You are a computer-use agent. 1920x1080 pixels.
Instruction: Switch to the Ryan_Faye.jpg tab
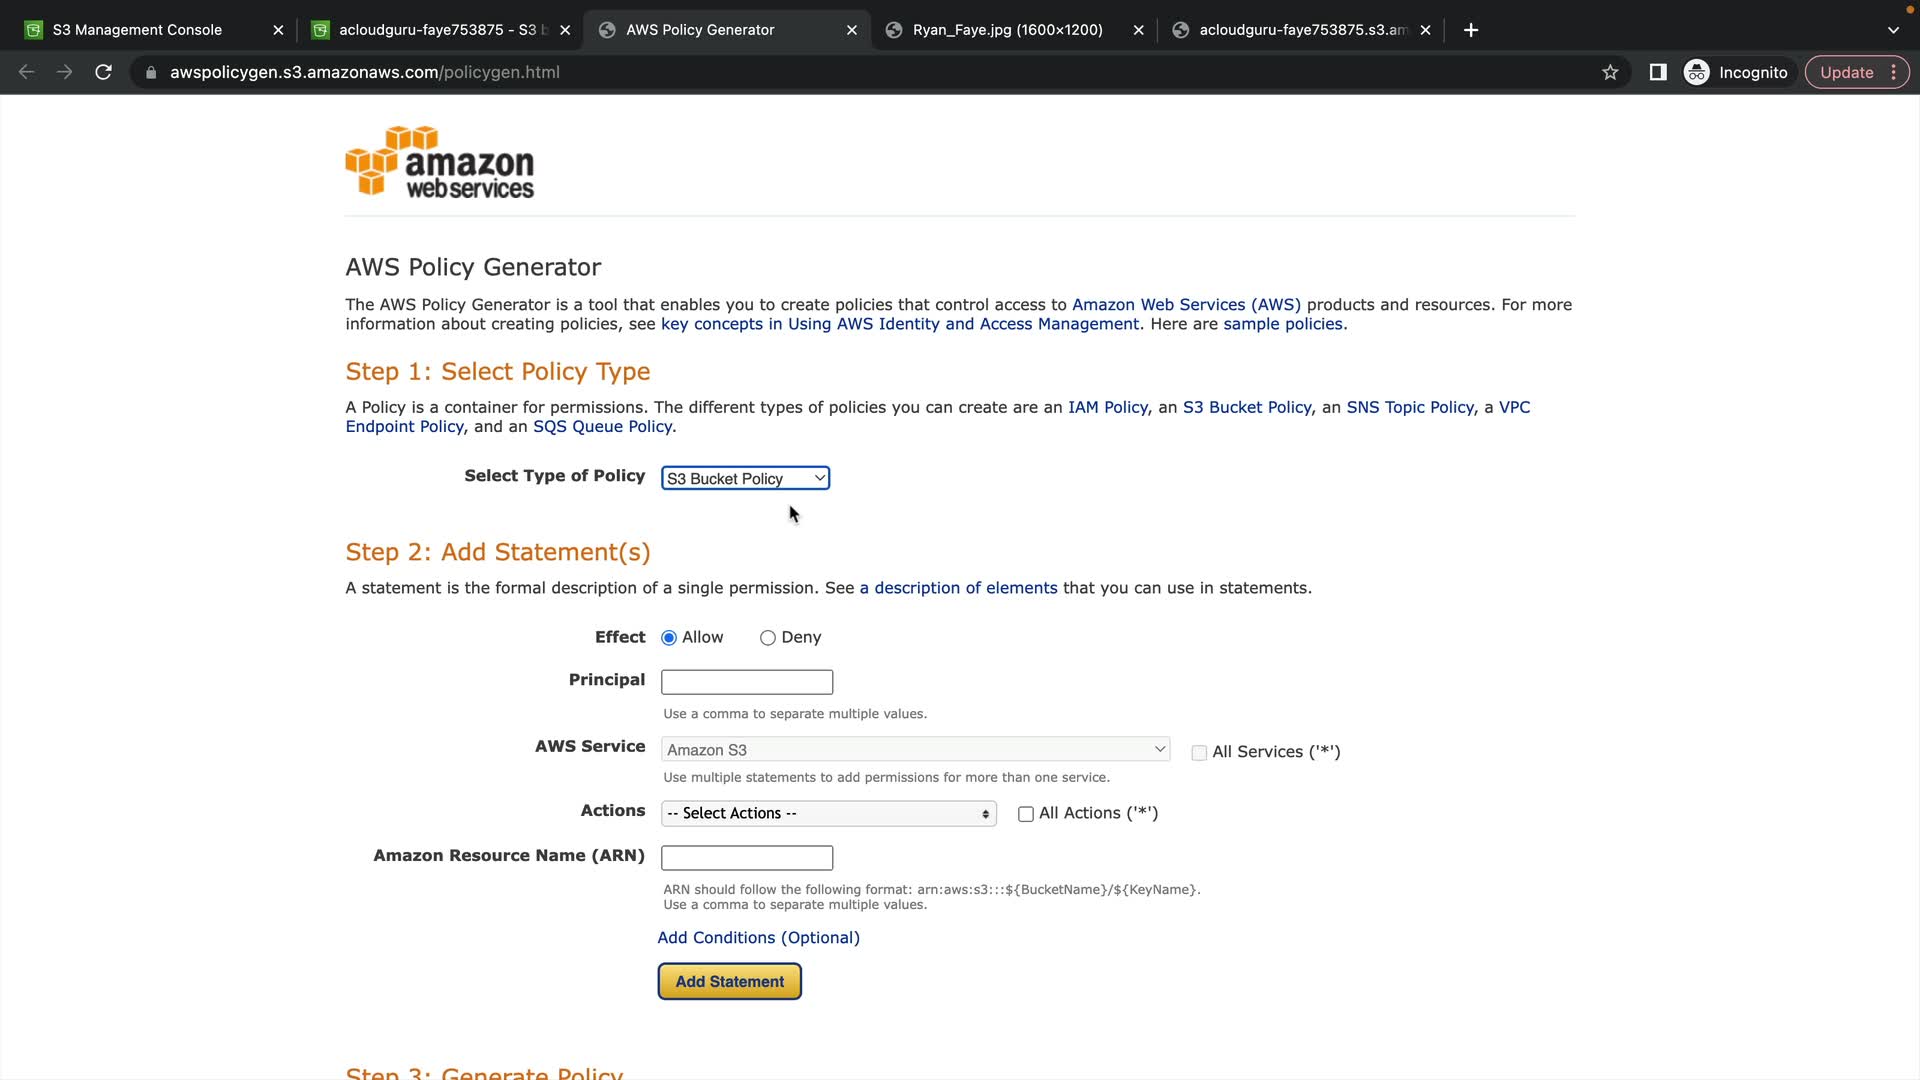pos(1007,30)
